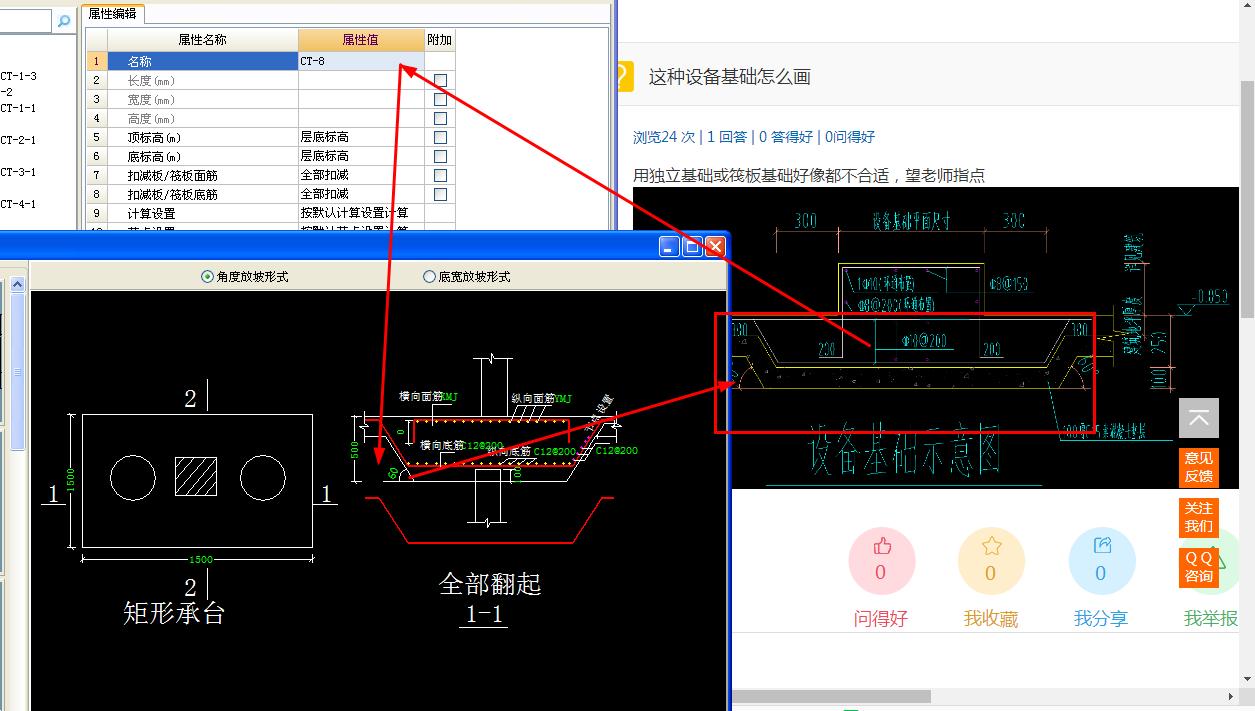Click the 全部翻起 section label
The height and width of the screenshot is (711, 1255).
click(x=490, y=583)
